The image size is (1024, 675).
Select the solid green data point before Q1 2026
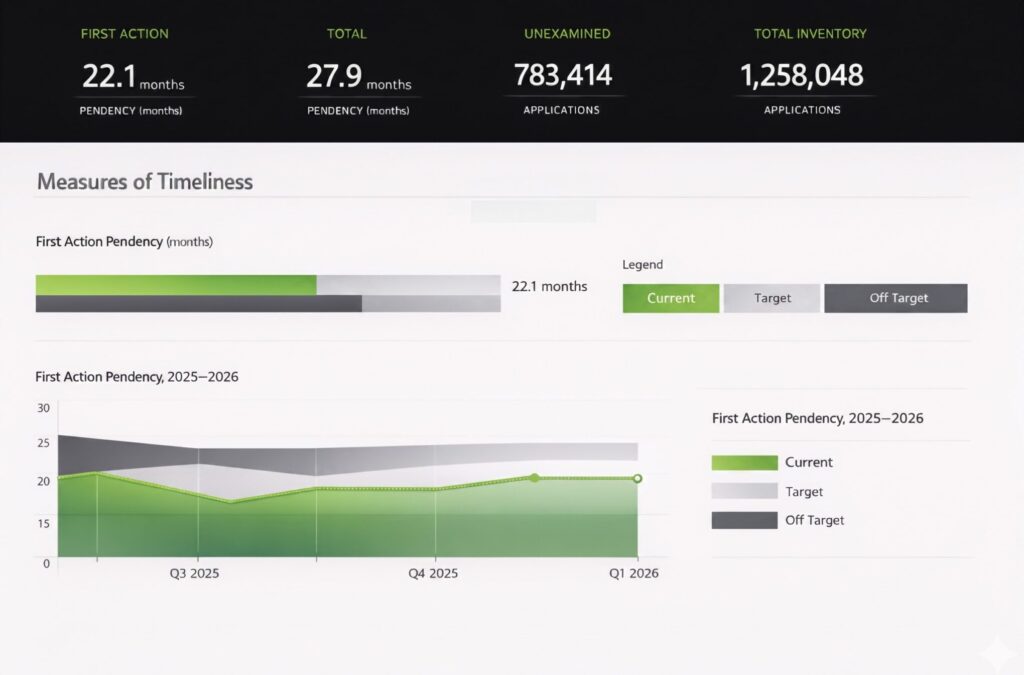click(534, 478)
